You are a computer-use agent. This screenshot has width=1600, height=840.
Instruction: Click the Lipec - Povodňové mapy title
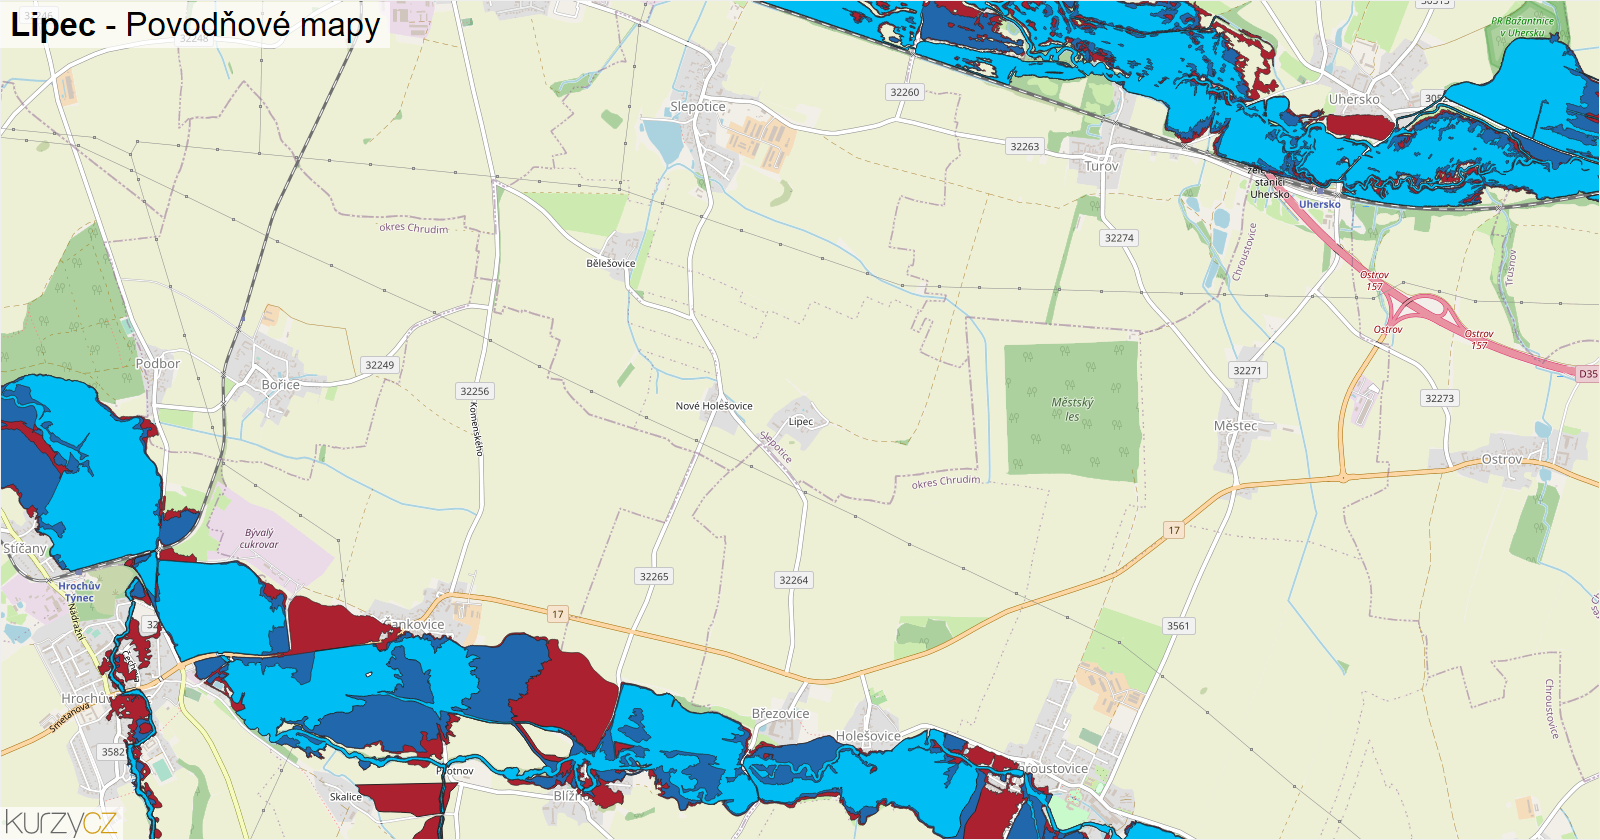195,25
